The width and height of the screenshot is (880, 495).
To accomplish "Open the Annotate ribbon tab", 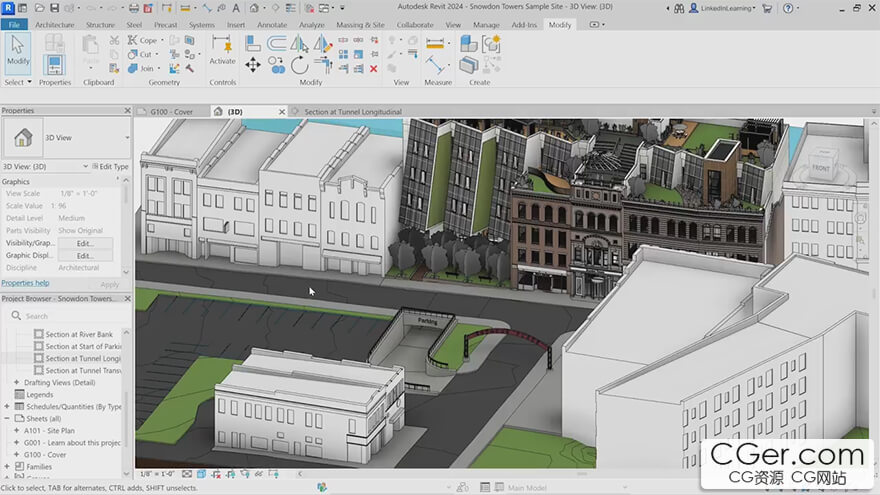I will (x=272, y=25).
